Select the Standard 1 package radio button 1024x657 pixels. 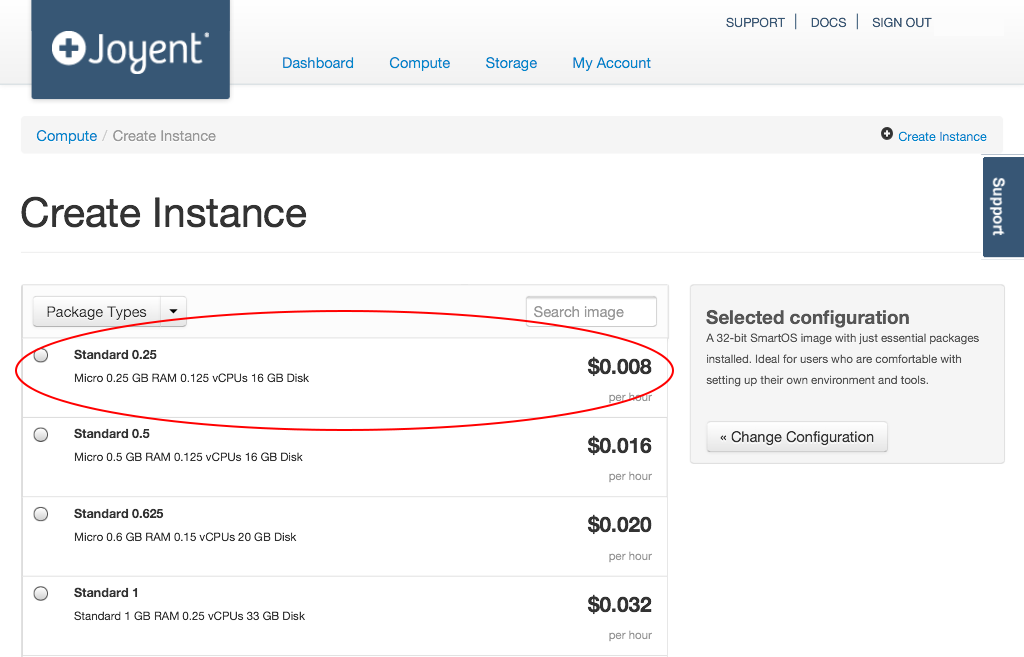click(40, 592)
